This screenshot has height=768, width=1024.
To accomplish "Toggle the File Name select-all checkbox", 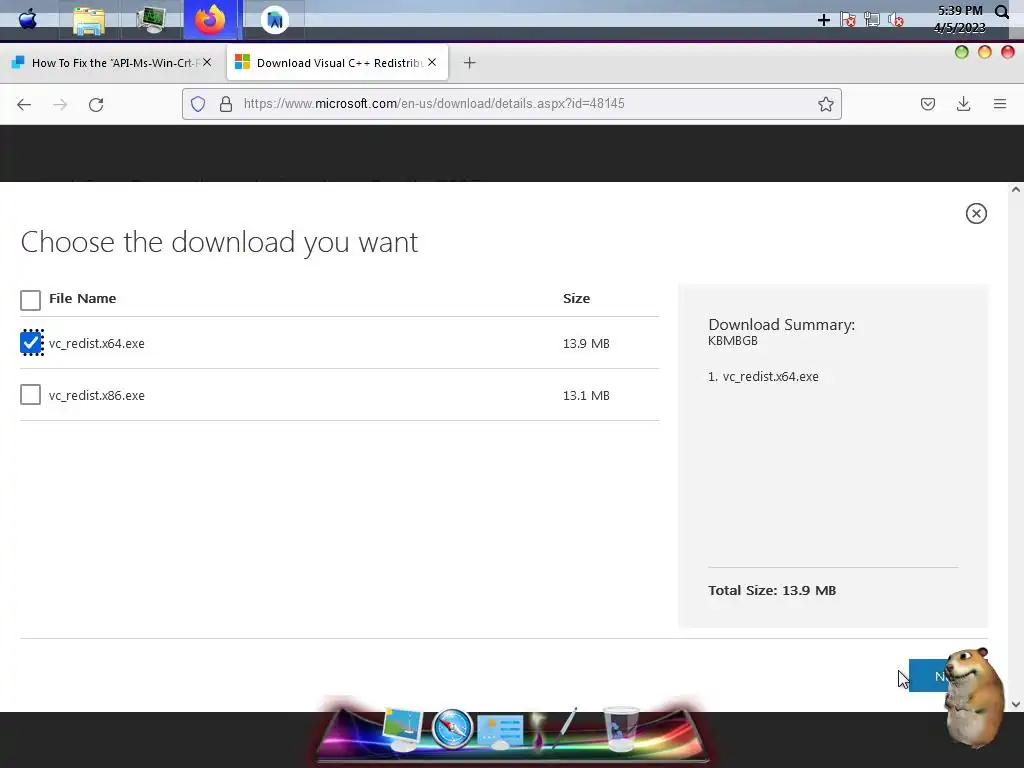I will [31, 300].
